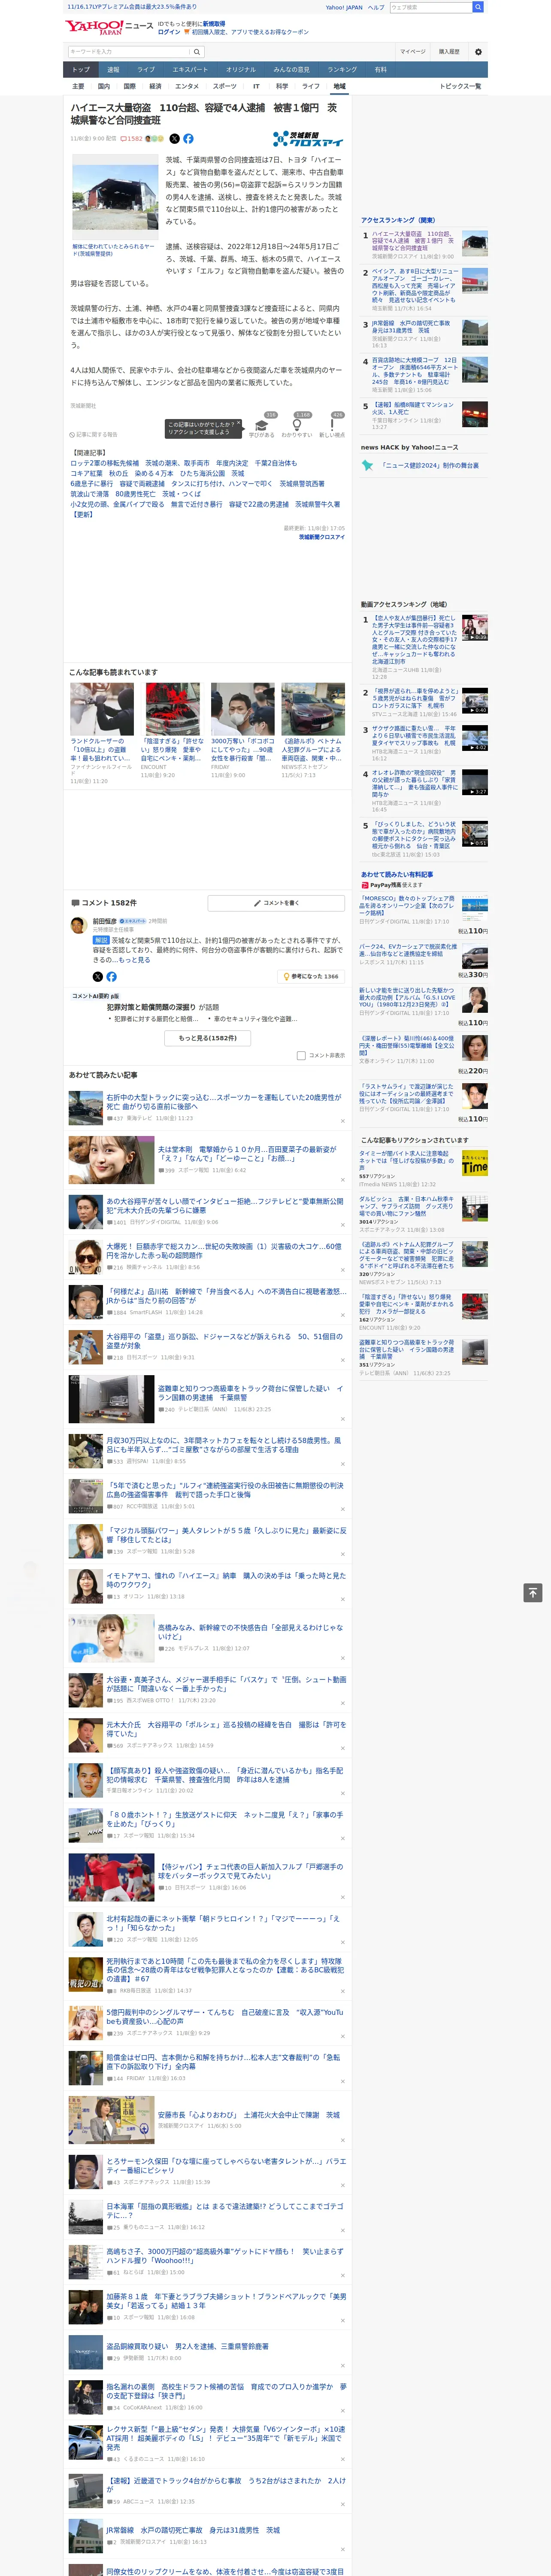Click the keyword search magnifier icon
This screenshot has width=551, height=2576.
coord(197,52)
